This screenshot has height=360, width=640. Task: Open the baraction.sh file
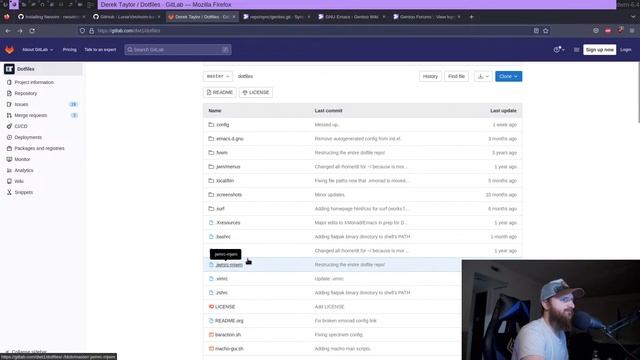[228, 335]
